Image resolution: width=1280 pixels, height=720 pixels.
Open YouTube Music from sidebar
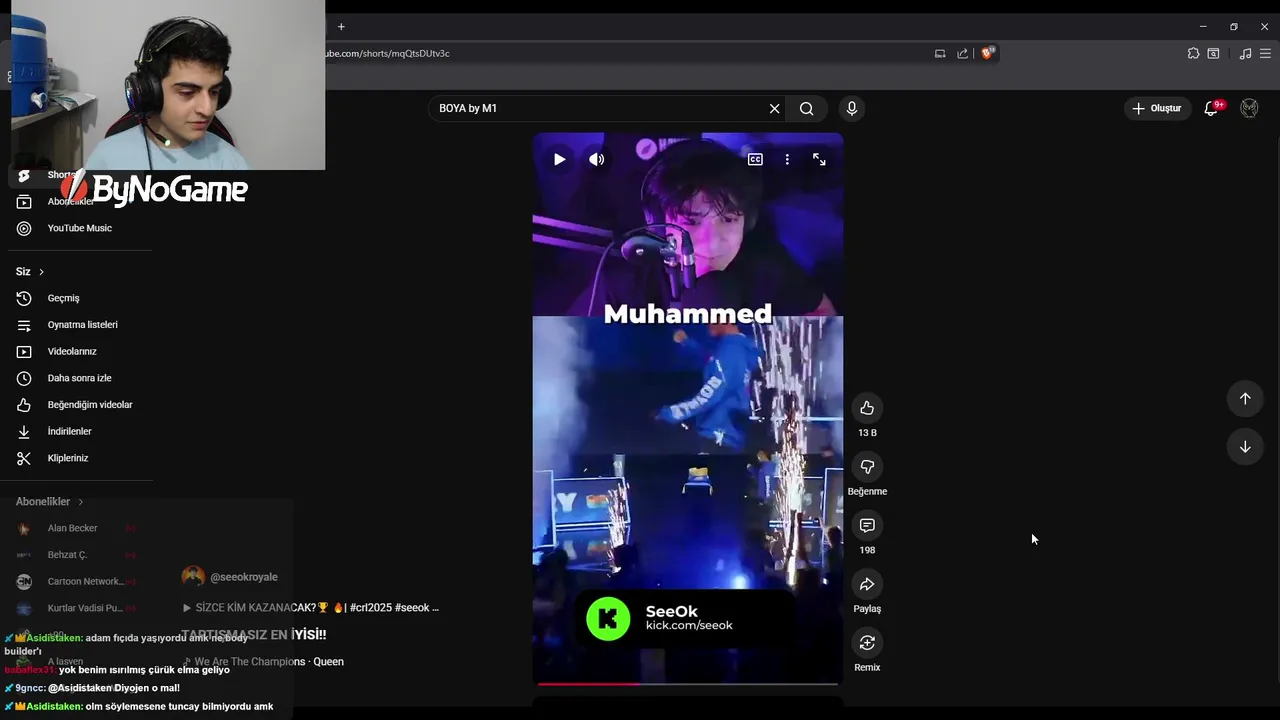(80, 228)
